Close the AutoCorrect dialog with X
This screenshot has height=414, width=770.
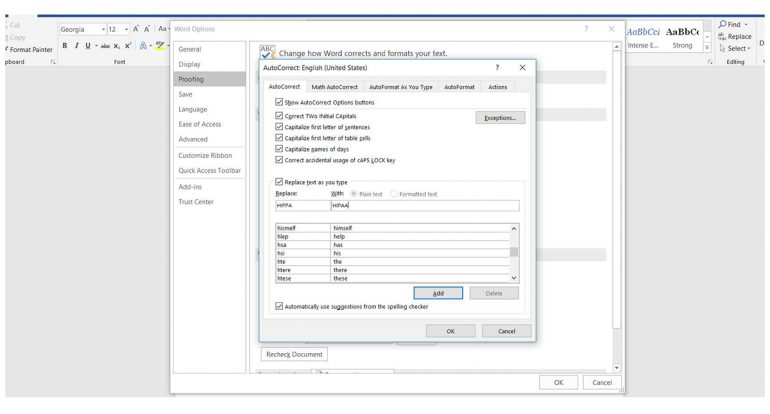coord(522,68)
